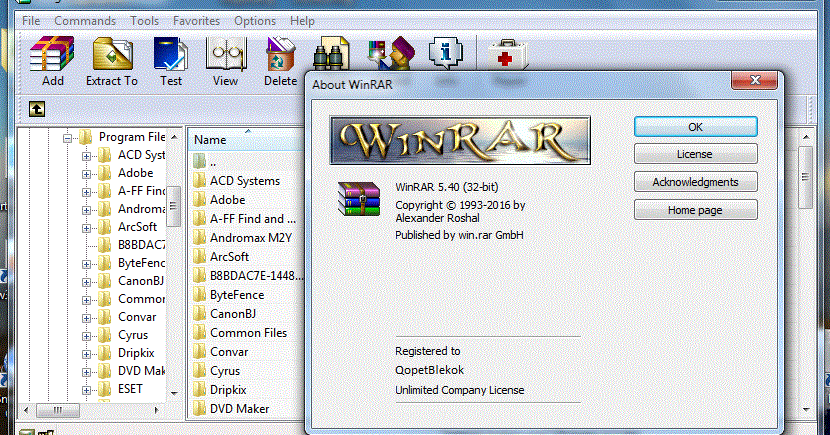
Task: Click file list scroll down arrow
Action: tap(806, 410)
